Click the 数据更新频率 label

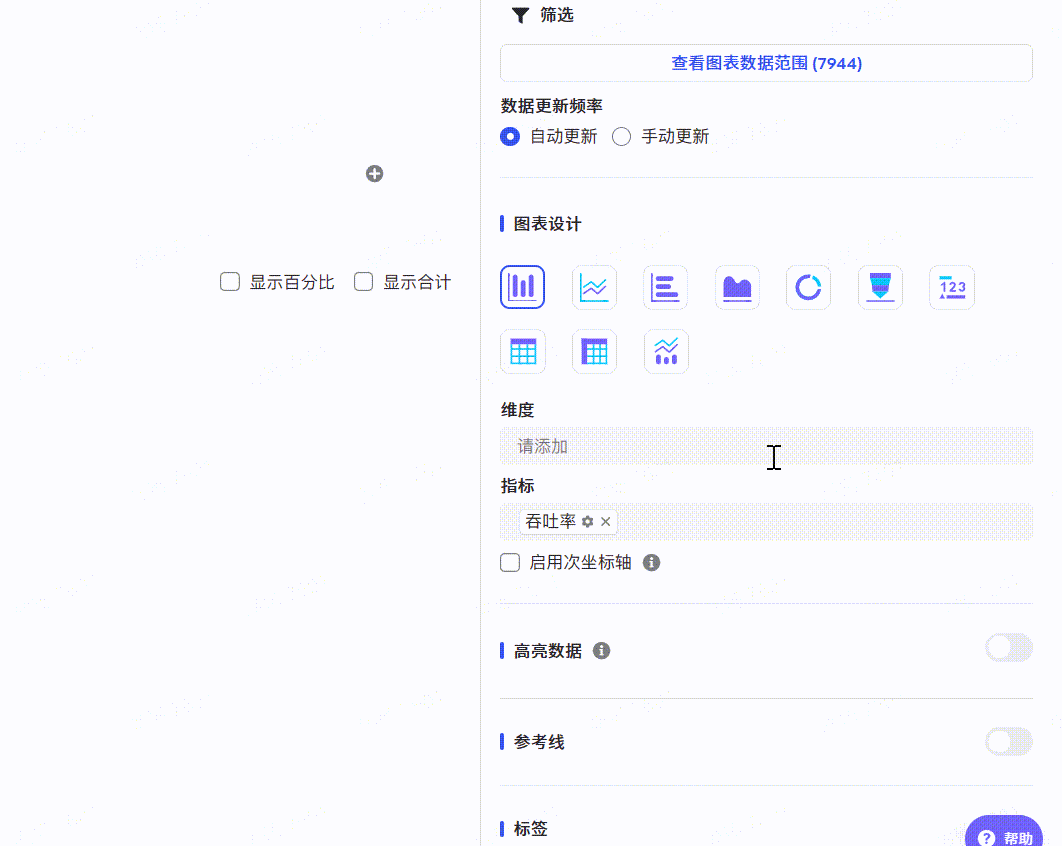pos(551,106)
